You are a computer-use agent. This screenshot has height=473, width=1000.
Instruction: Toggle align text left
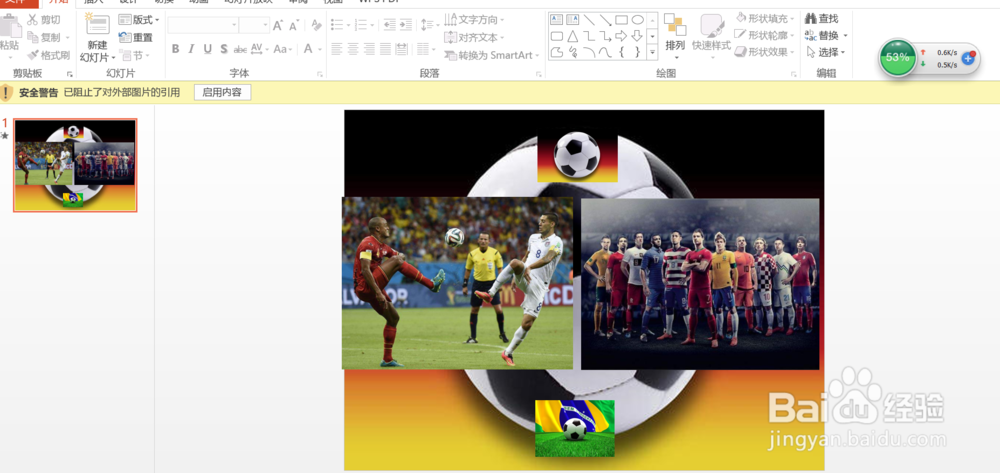[x=337, y=49]
